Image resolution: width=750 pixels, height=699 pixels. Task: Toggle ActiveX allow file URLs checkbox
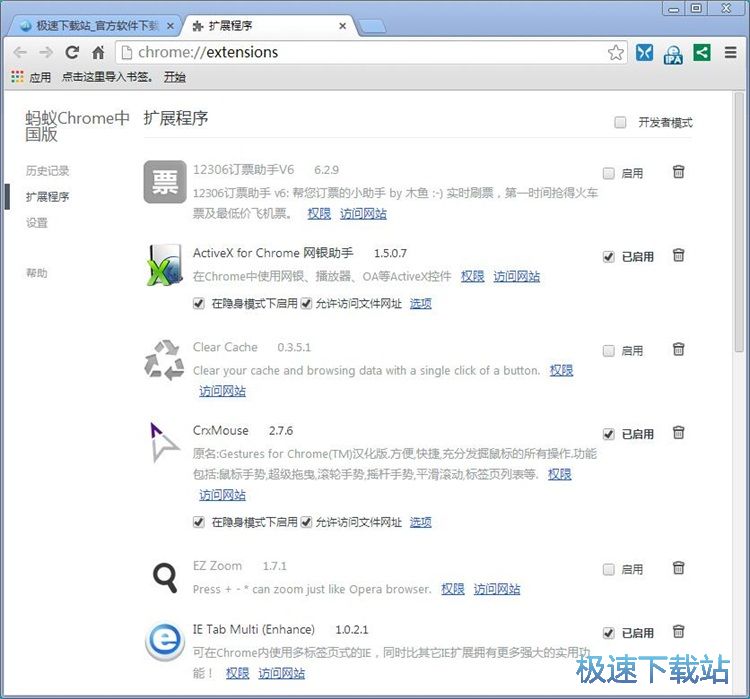306,304
